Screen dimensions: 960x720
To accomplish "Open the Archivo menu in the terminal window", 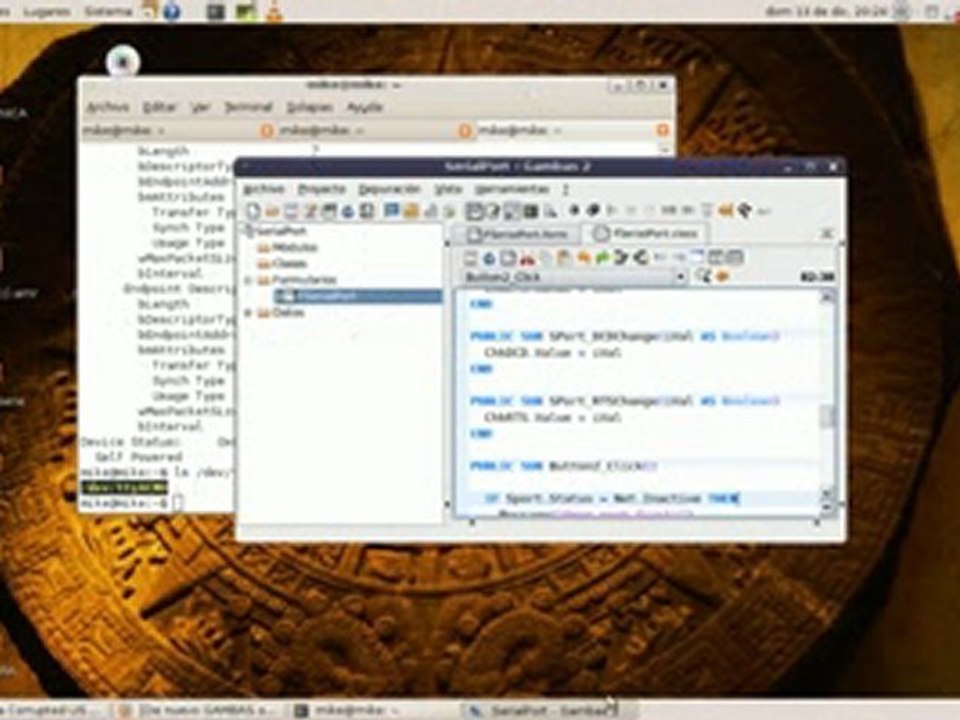I will (x=107, y=107).
